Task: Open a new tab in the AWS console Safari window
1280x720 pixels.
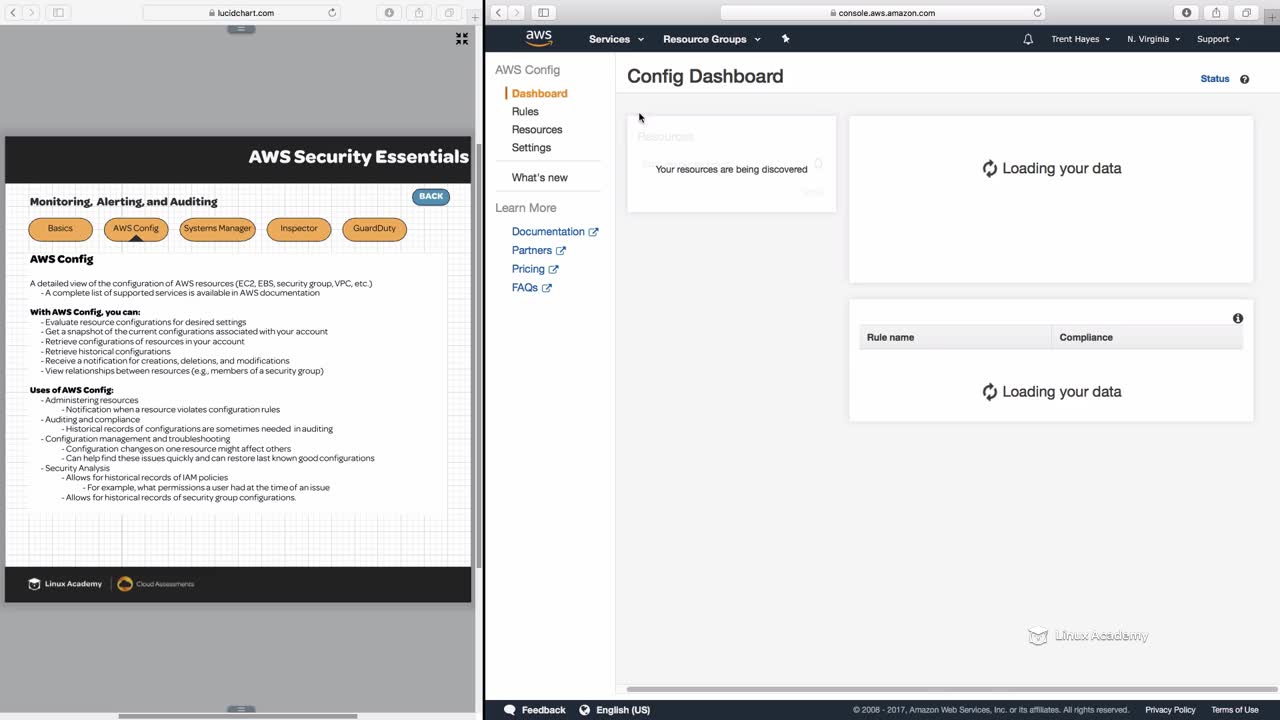Action: pyautogui.click(x=1272, y=17)
